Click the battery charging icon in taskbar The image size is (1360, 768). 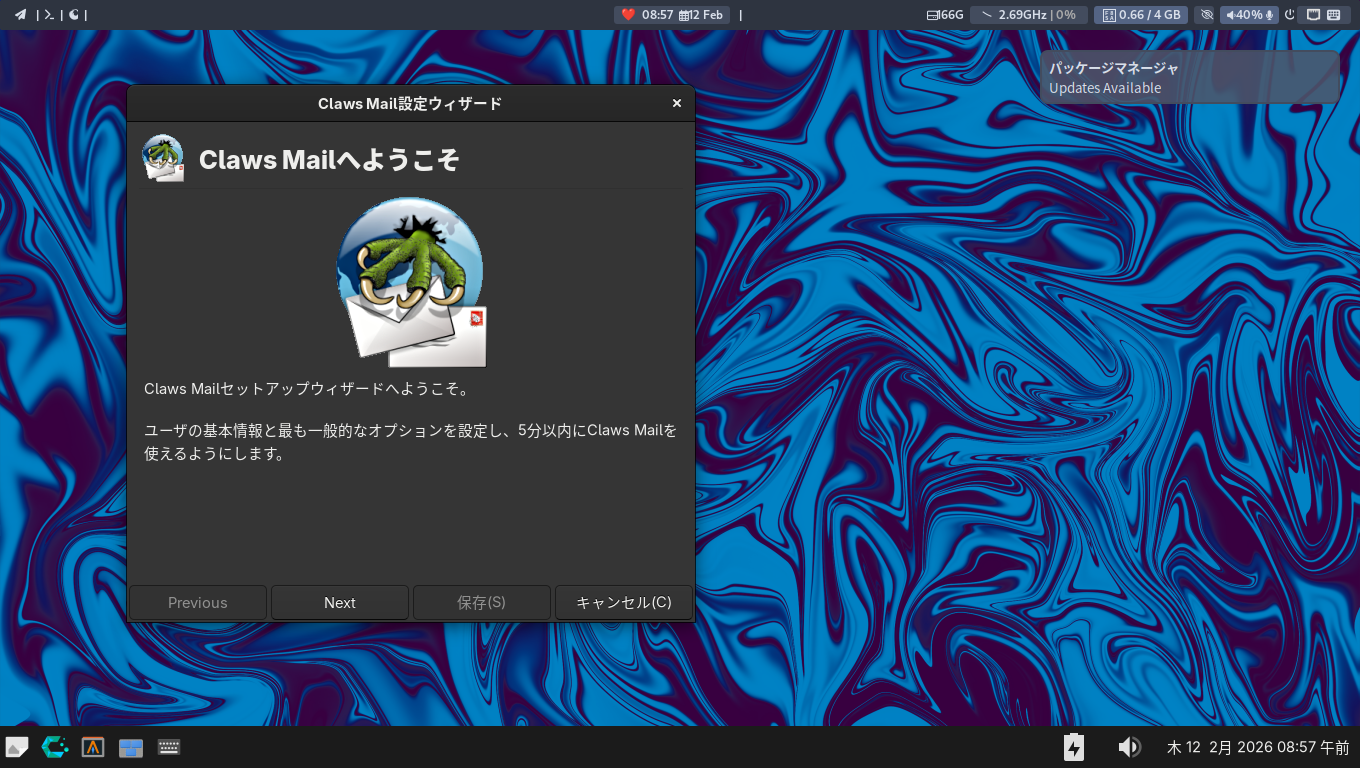tap(1074, 747)
